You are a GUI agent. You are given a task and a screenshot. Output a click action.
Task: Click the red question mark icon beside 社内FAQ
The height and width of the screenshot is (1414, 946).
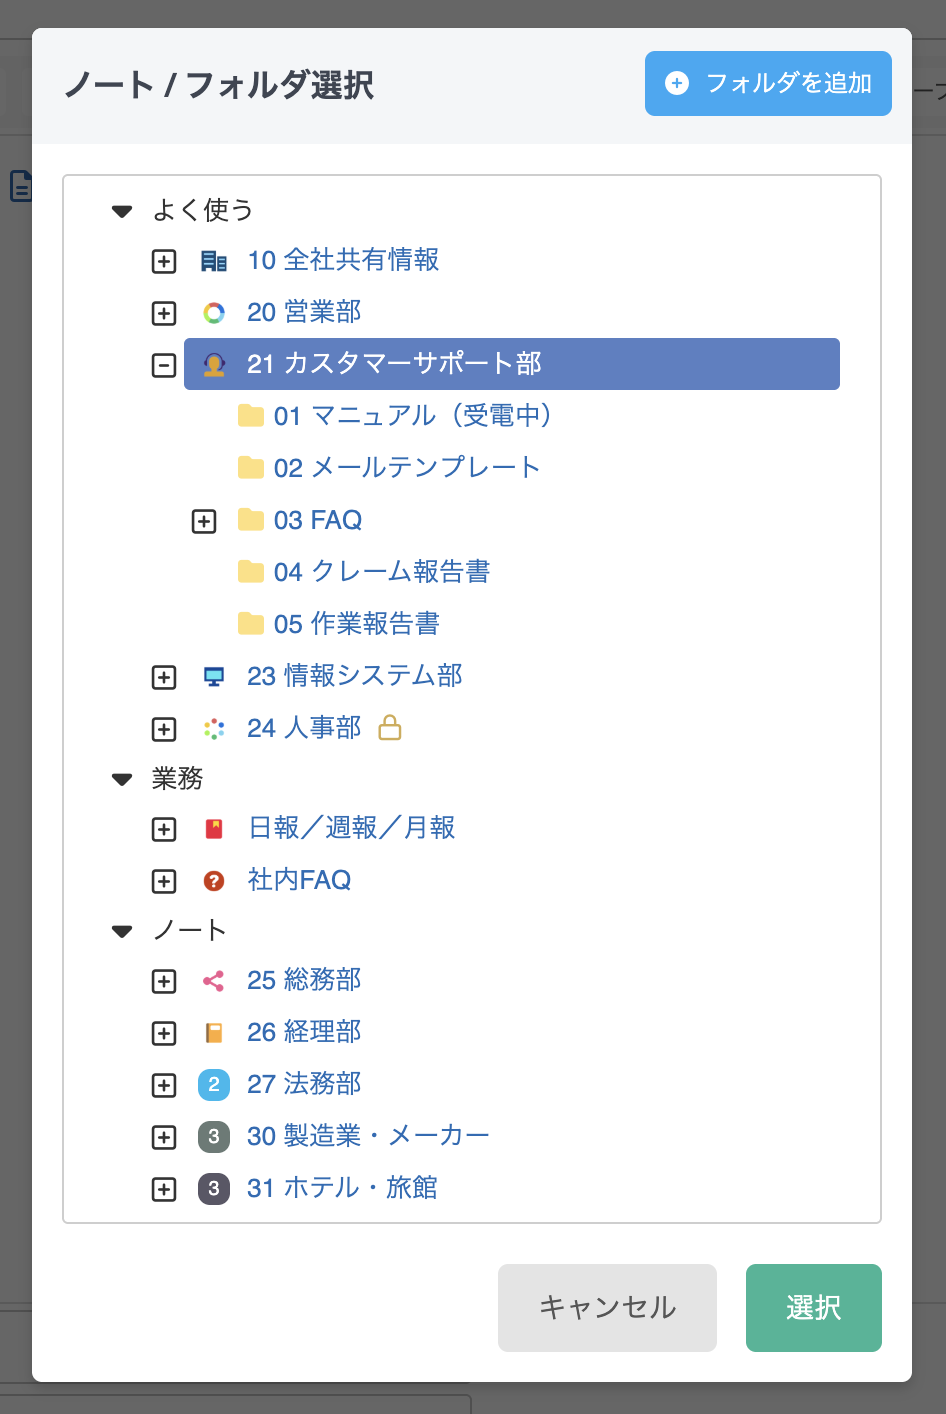214,881
